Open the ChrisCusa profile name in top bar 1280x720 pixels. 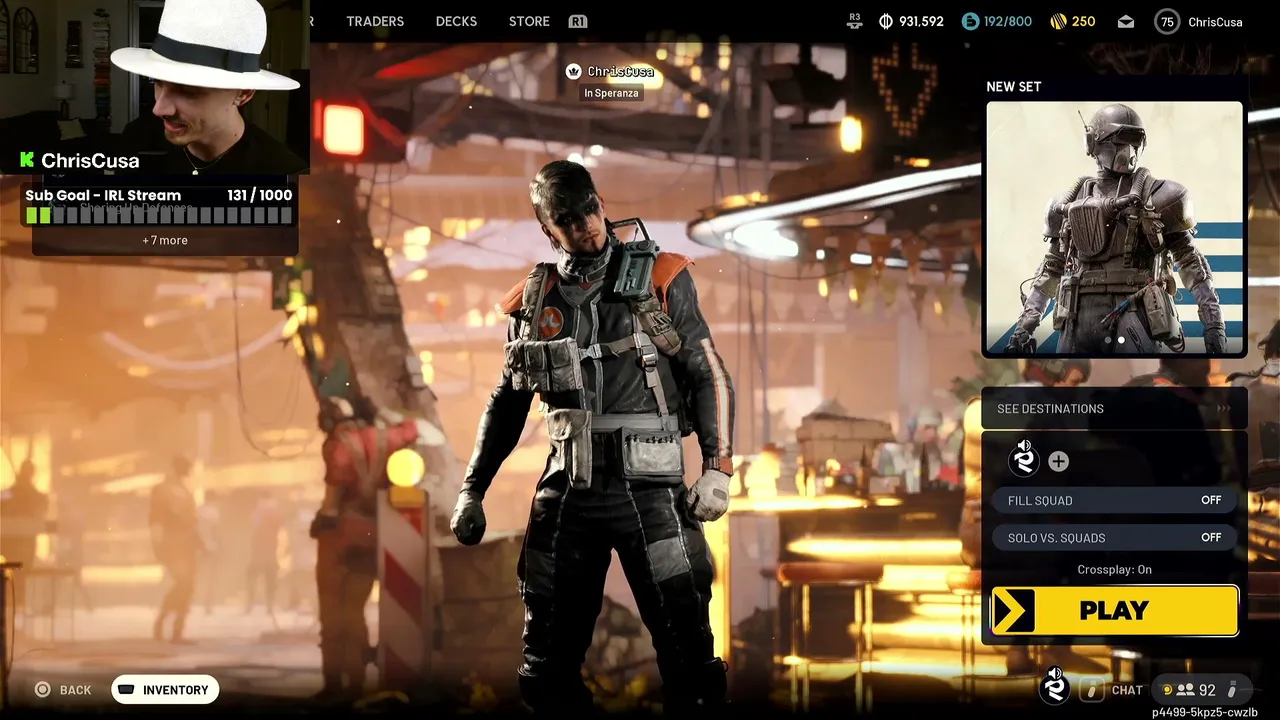click(1215, 22)
